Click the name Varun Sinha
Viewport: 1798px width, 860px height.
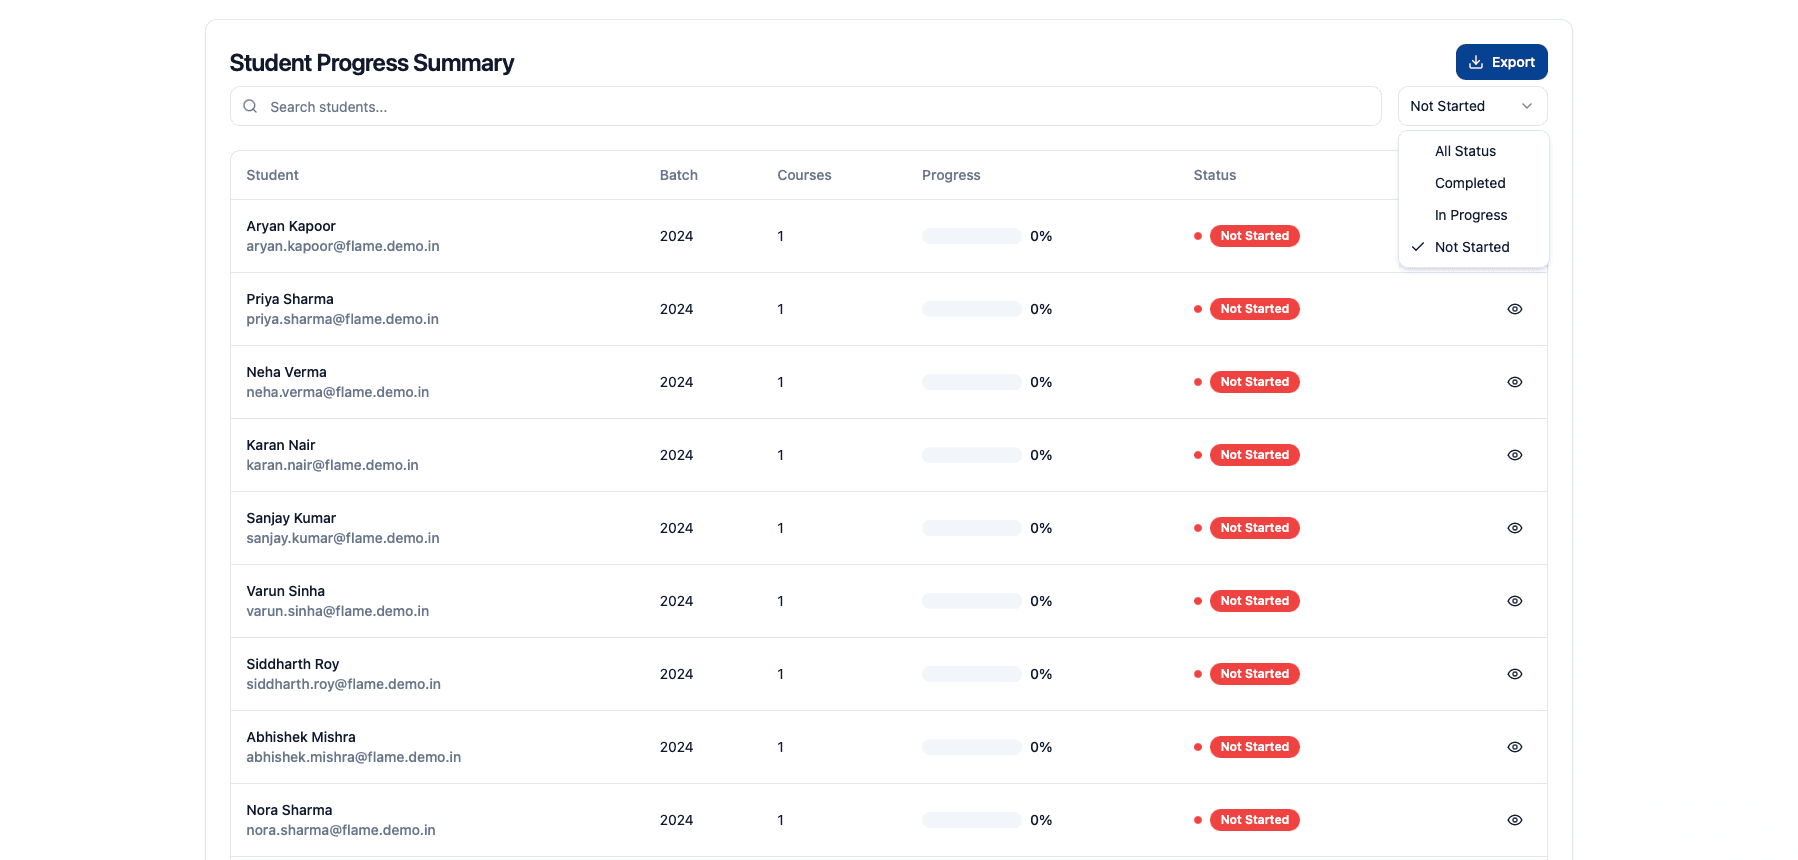point(286,591)
